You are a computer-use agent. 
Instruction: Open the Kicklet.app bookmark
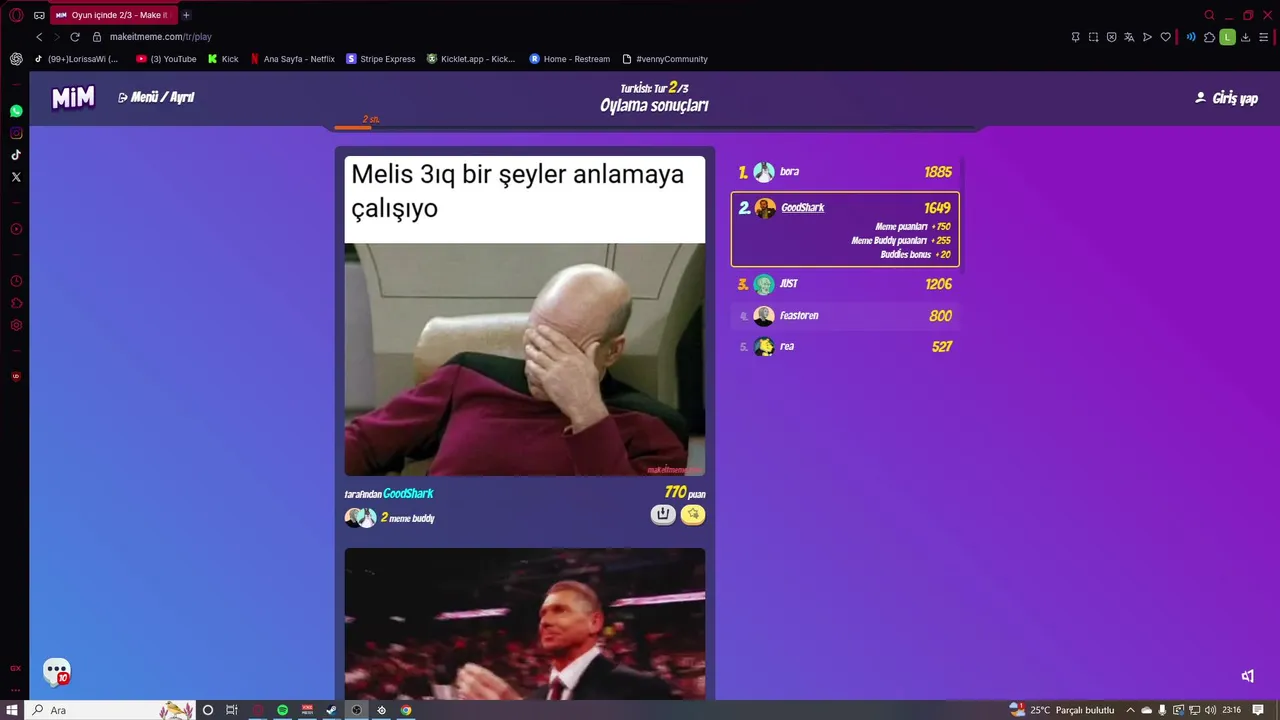tap(471, 59)
